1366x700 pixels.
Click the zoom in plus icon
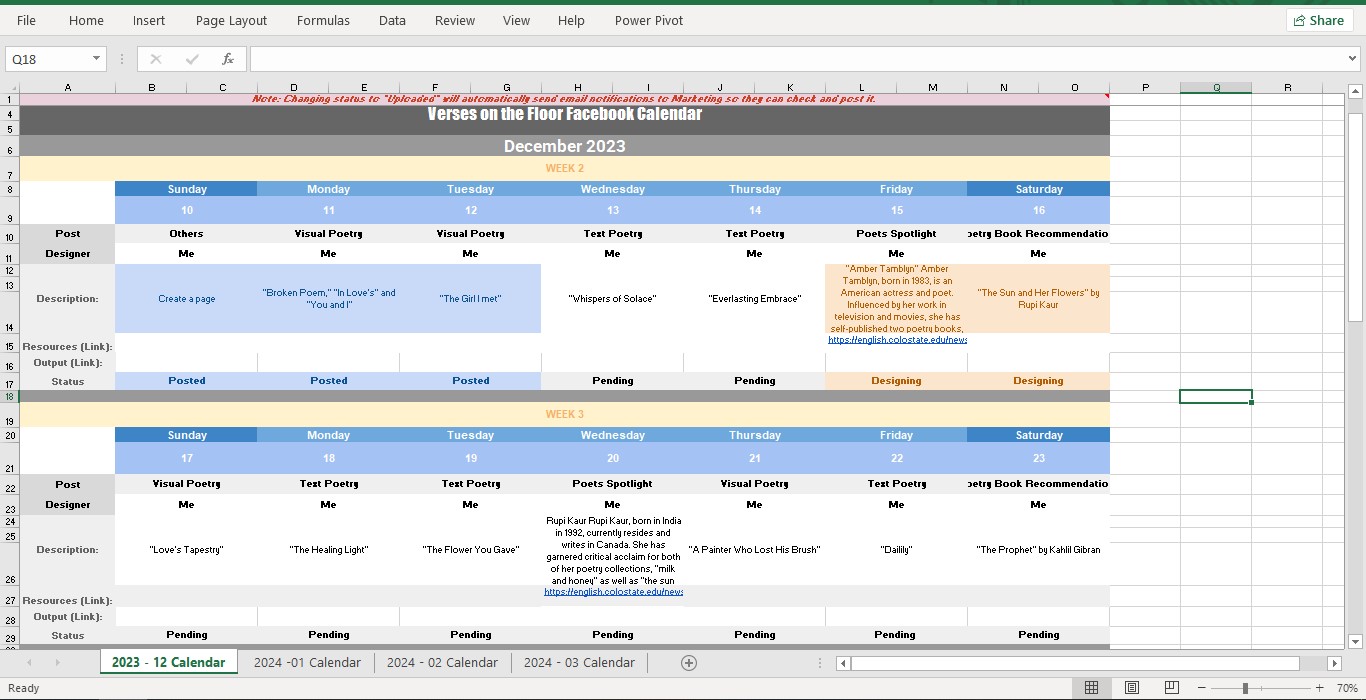[x=1320, y=688]
